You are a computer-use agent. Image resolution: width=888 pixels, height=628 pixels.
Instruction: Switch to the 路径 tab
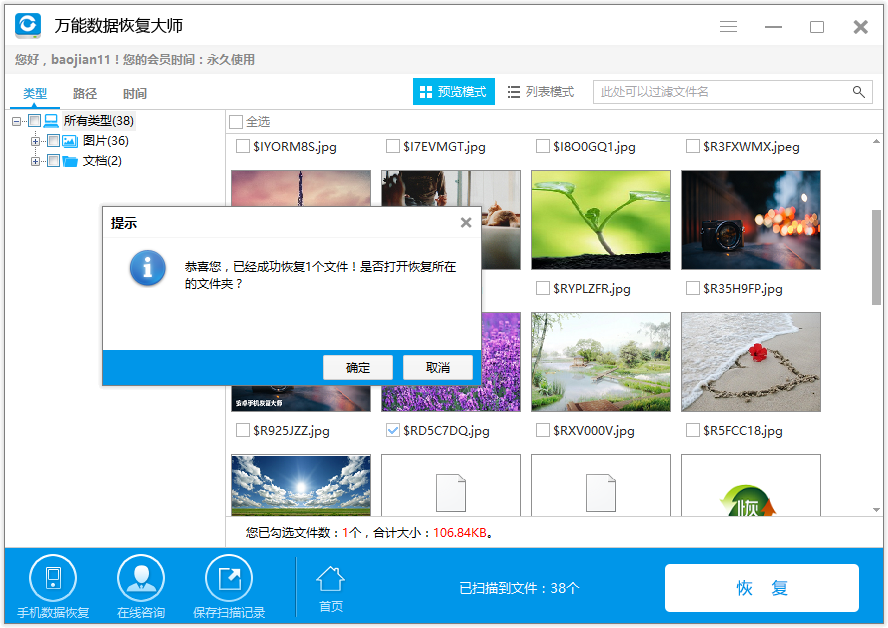click(x=84, y=92)
